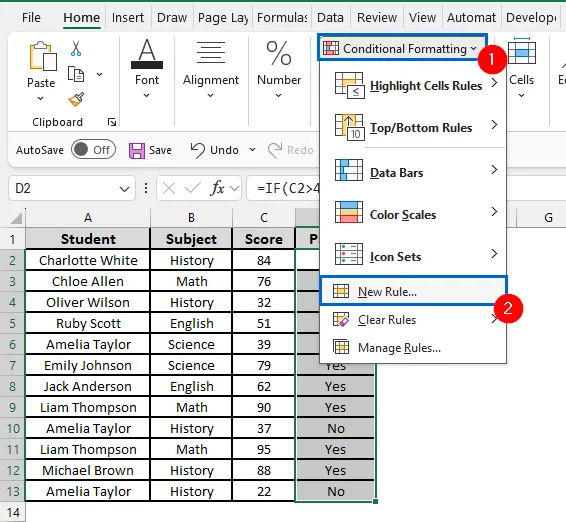This screenshot has height=522, width=566.
Task: Click the Cut scissors icon
Action: [x=76, y=48]
